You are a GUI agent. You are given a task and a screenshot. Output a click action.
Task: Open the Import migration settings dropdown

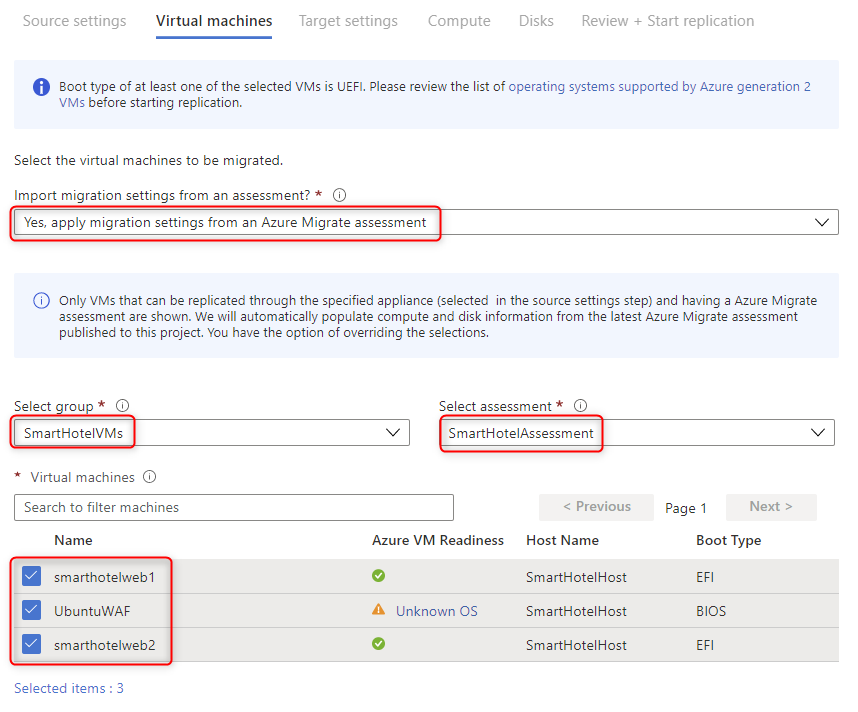point(426,222)
